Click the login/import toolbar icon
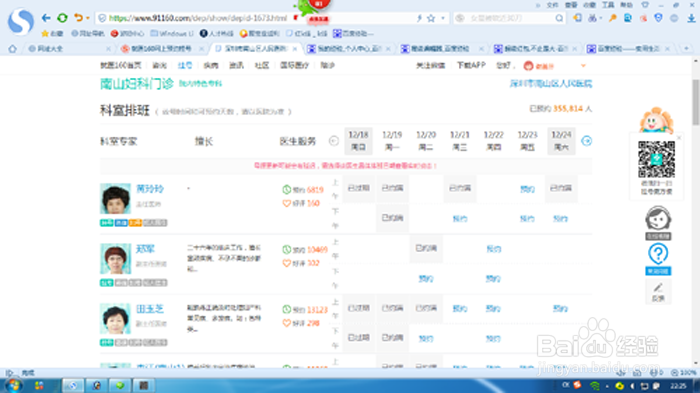 pos(578,18)
